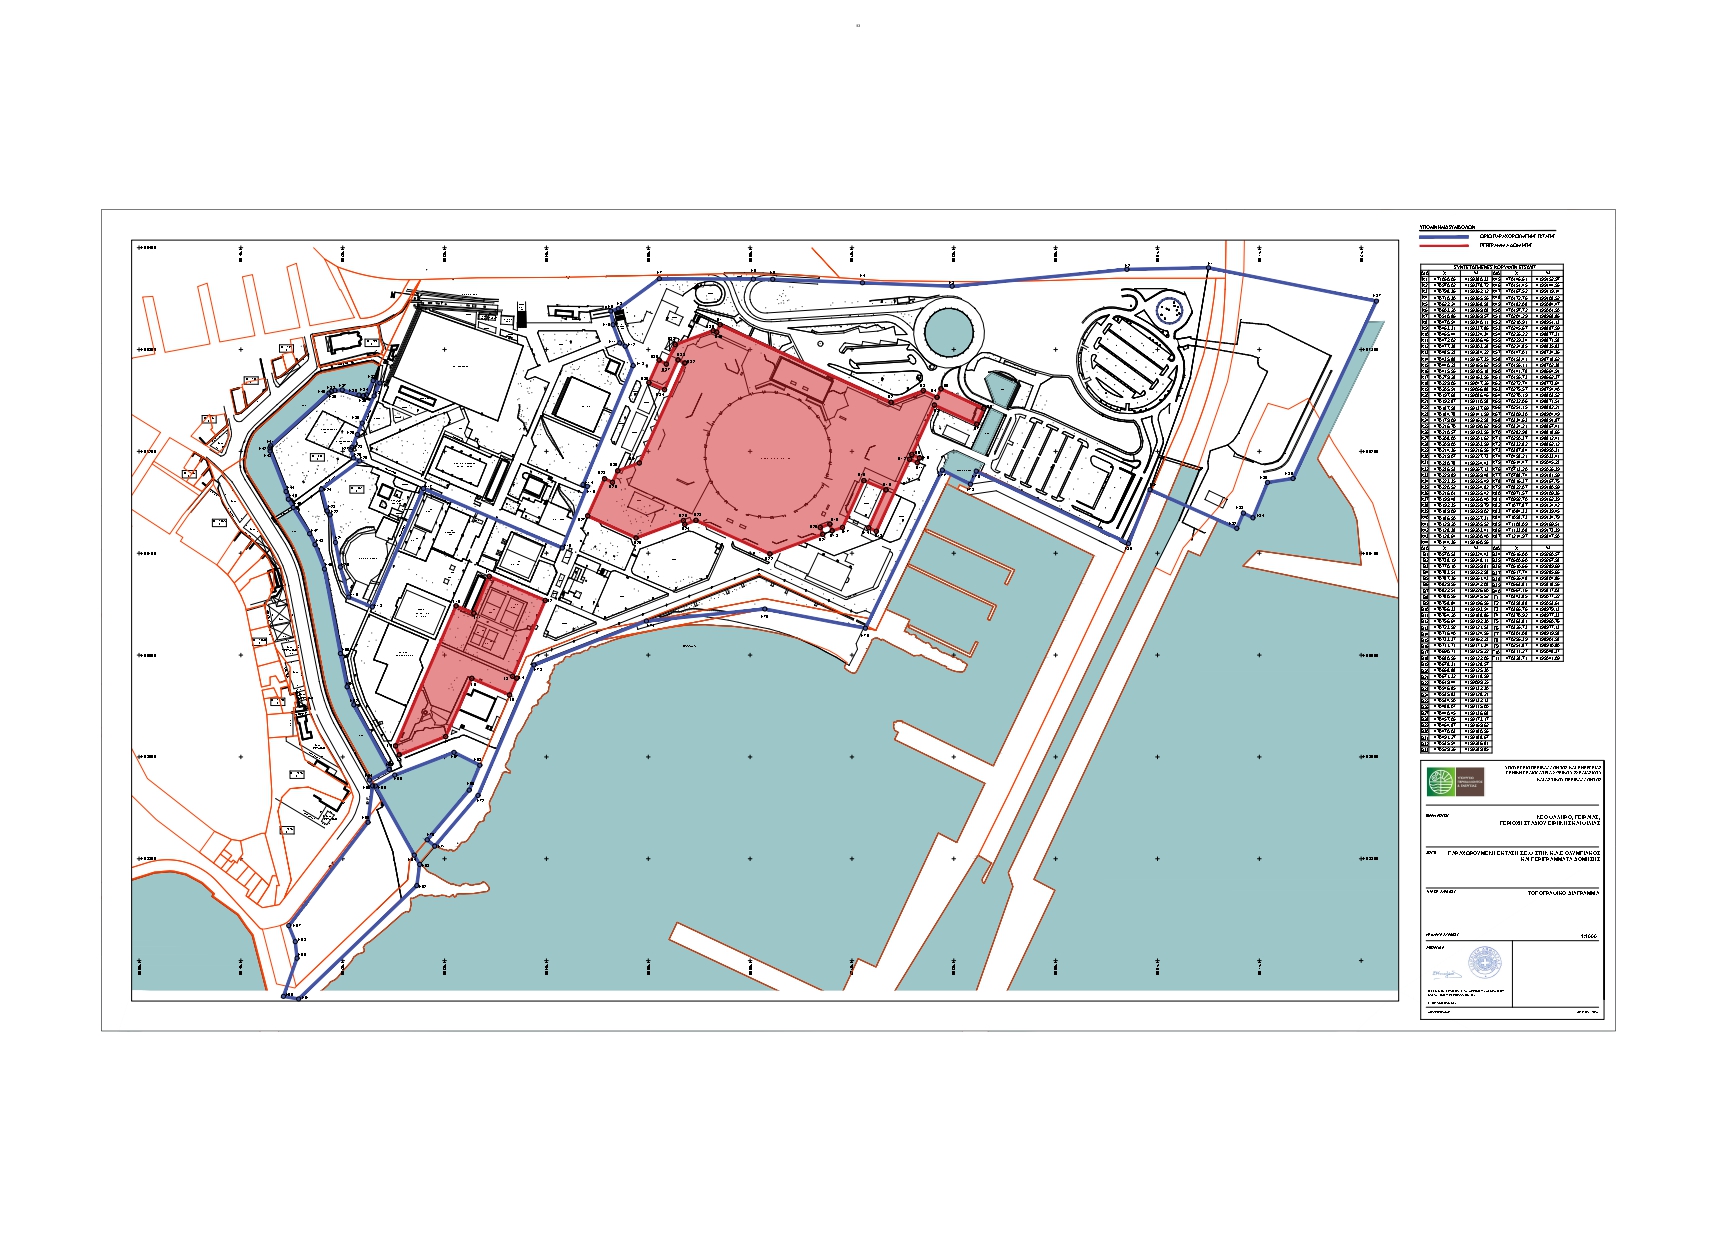1715x1242 pixels.
Task: Click the green ministry logo in title block
Action: click(x=1441, y=782)
